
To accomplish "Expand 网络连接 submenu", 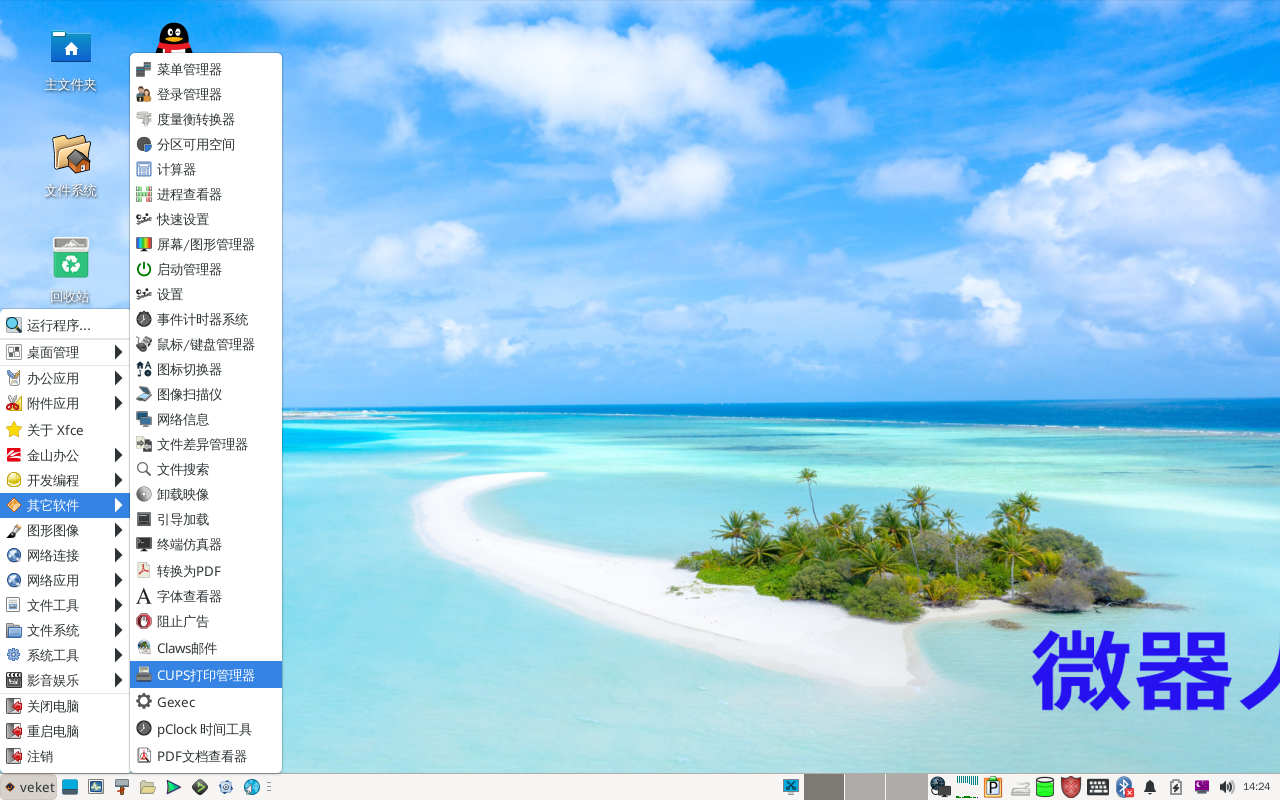I will 65,555.
